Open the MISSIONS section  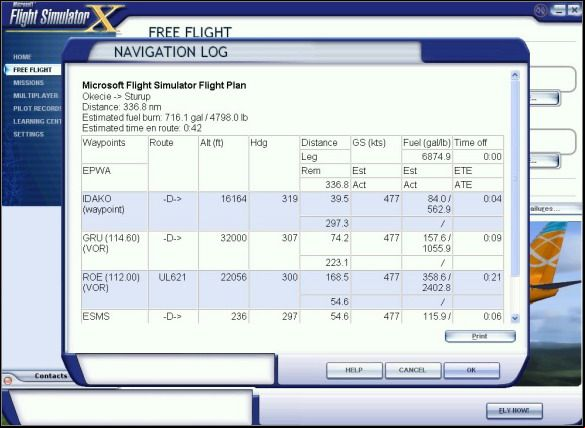coord(29,83)
